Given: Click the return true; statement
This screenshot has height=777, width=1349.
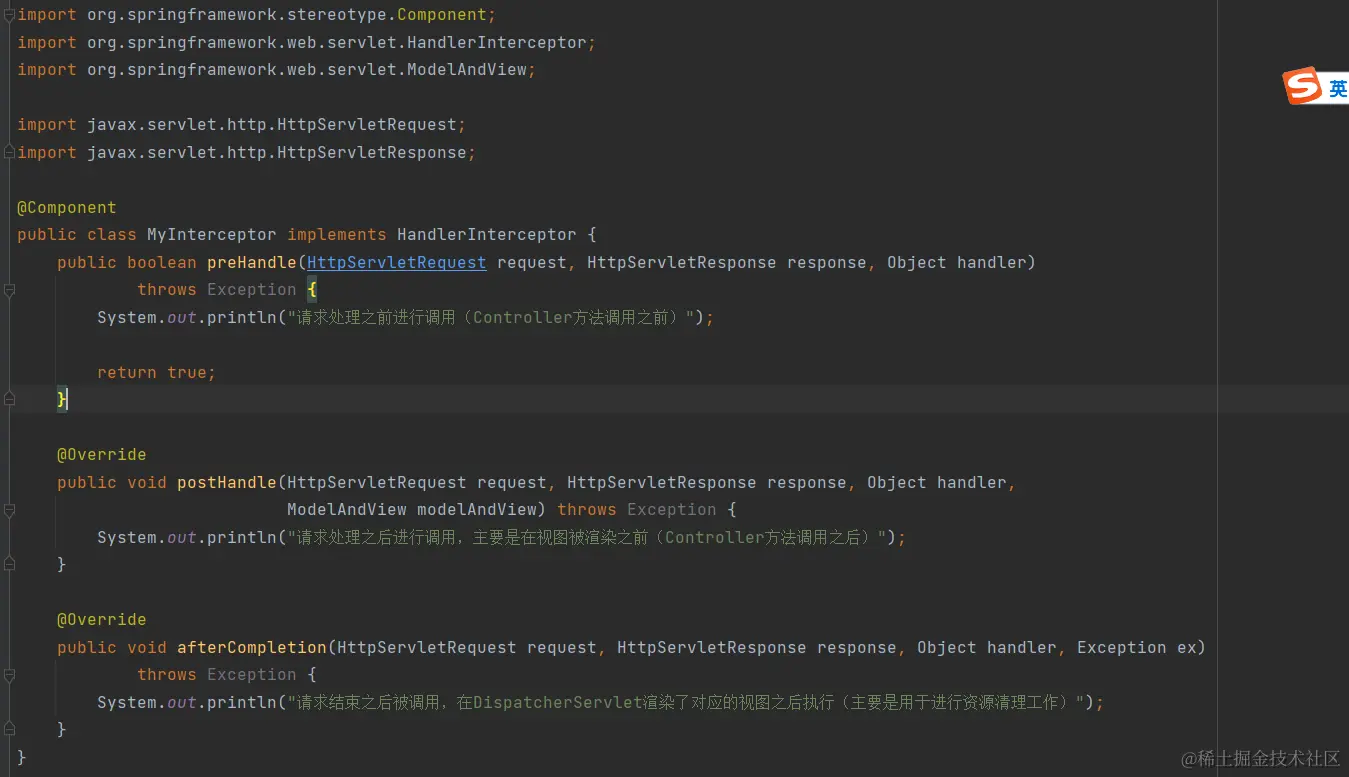Looking at the screenshot, I should [157, 372].
